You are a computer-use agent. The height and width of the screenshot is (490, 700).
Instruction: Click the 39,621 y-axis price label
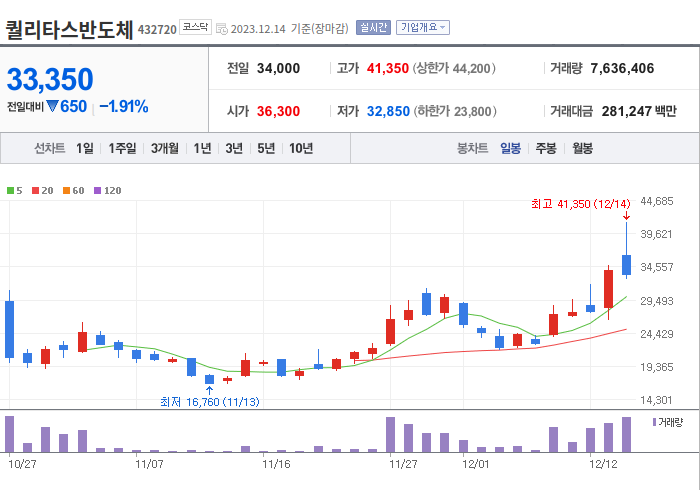tap(656, 234)
